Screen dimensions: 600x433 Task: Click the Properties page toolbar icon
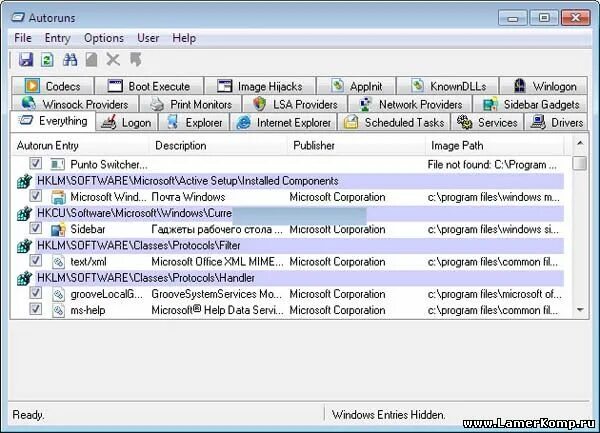pyautogui.click(x=91, y=60)
